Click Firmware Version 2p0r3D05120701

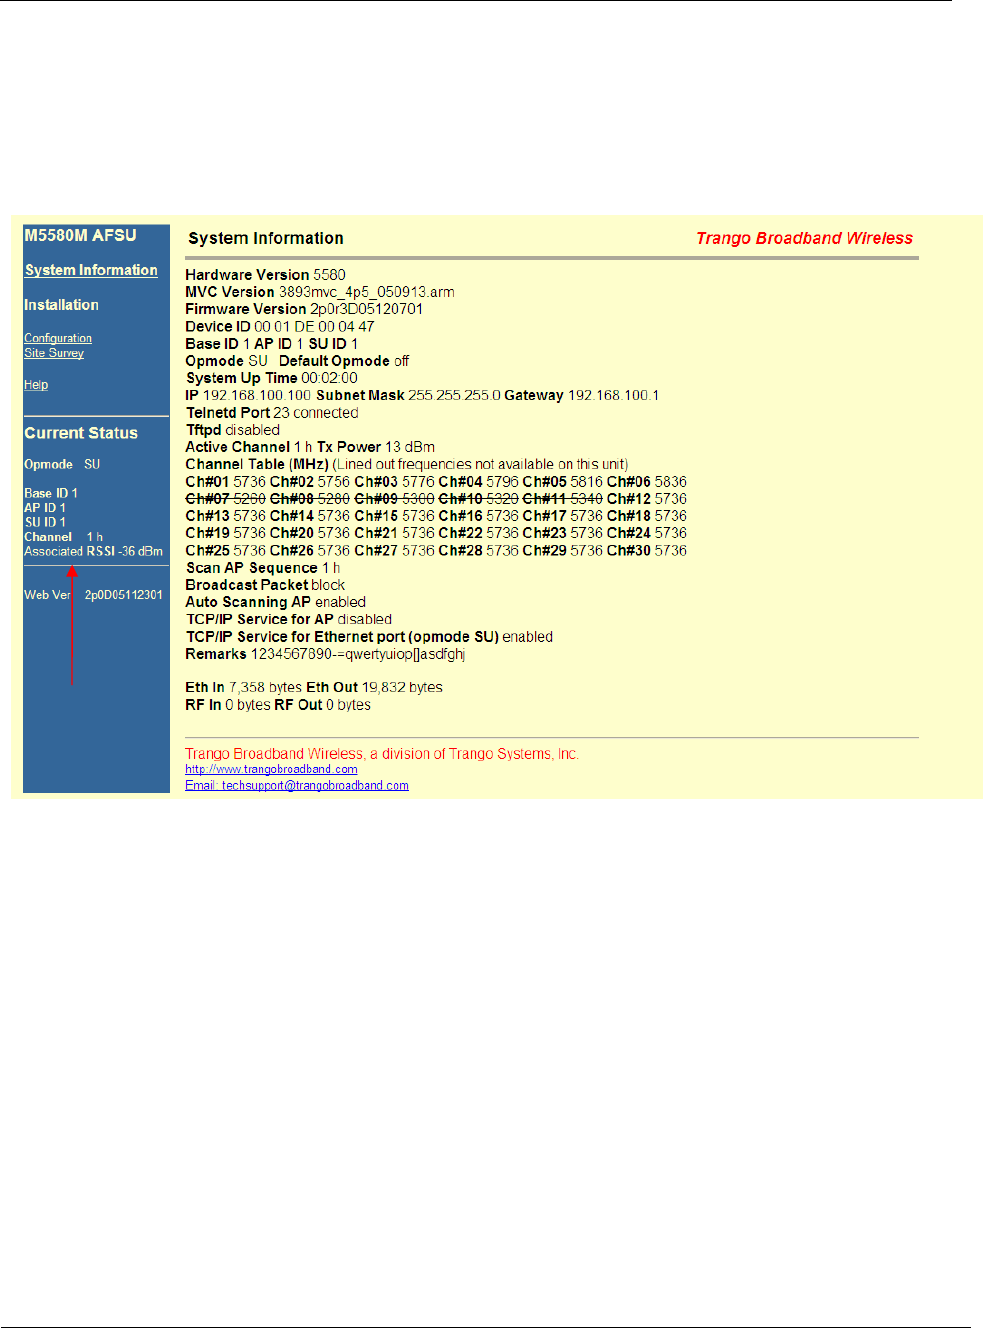(x=304, y=309)
